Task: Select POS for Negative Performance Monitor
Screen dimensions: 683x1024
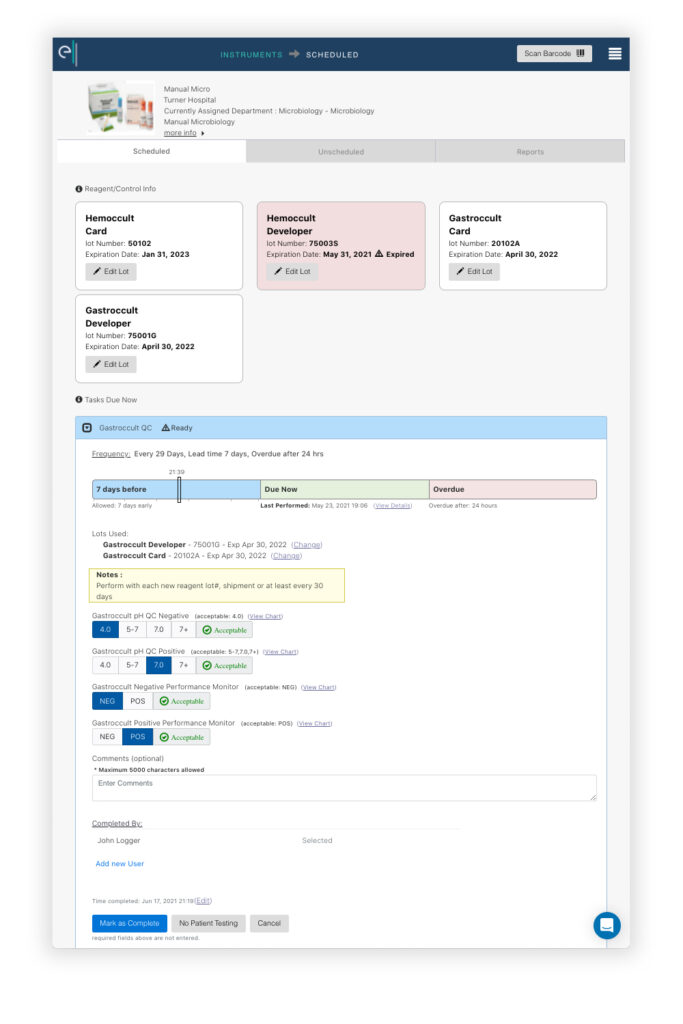Action: coord(138,701)
